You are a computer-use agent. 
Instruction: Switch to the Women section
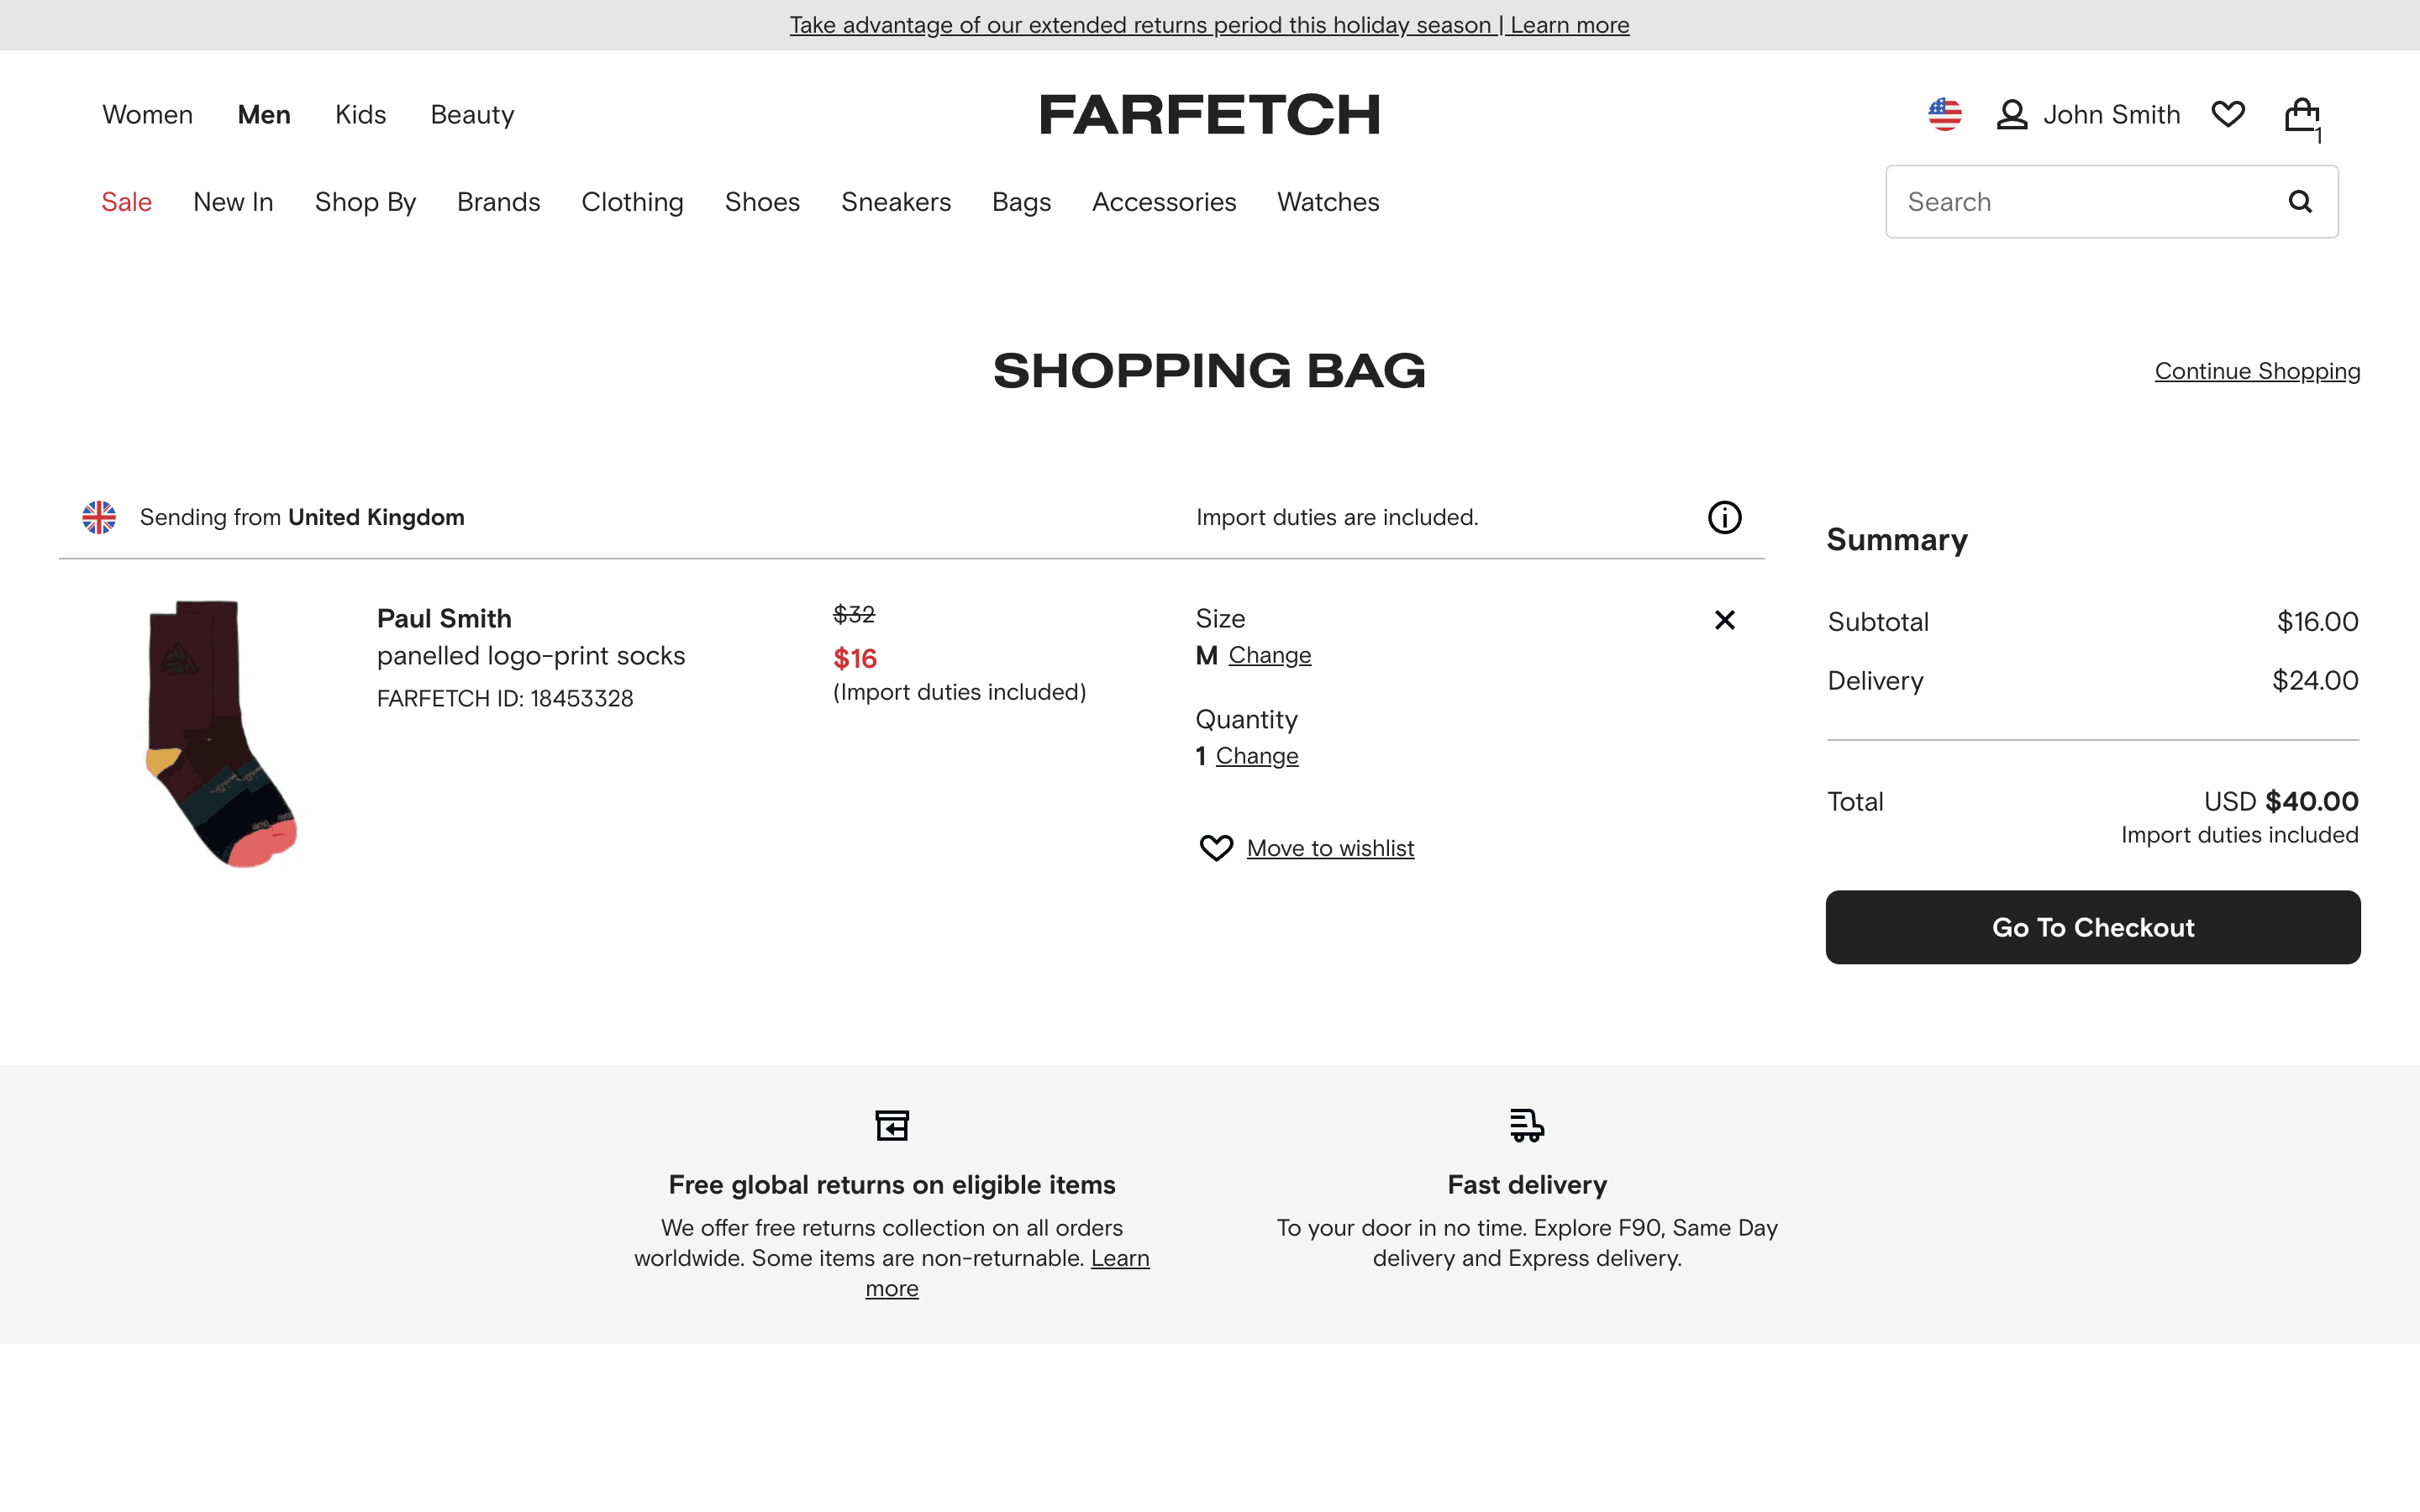147,115
